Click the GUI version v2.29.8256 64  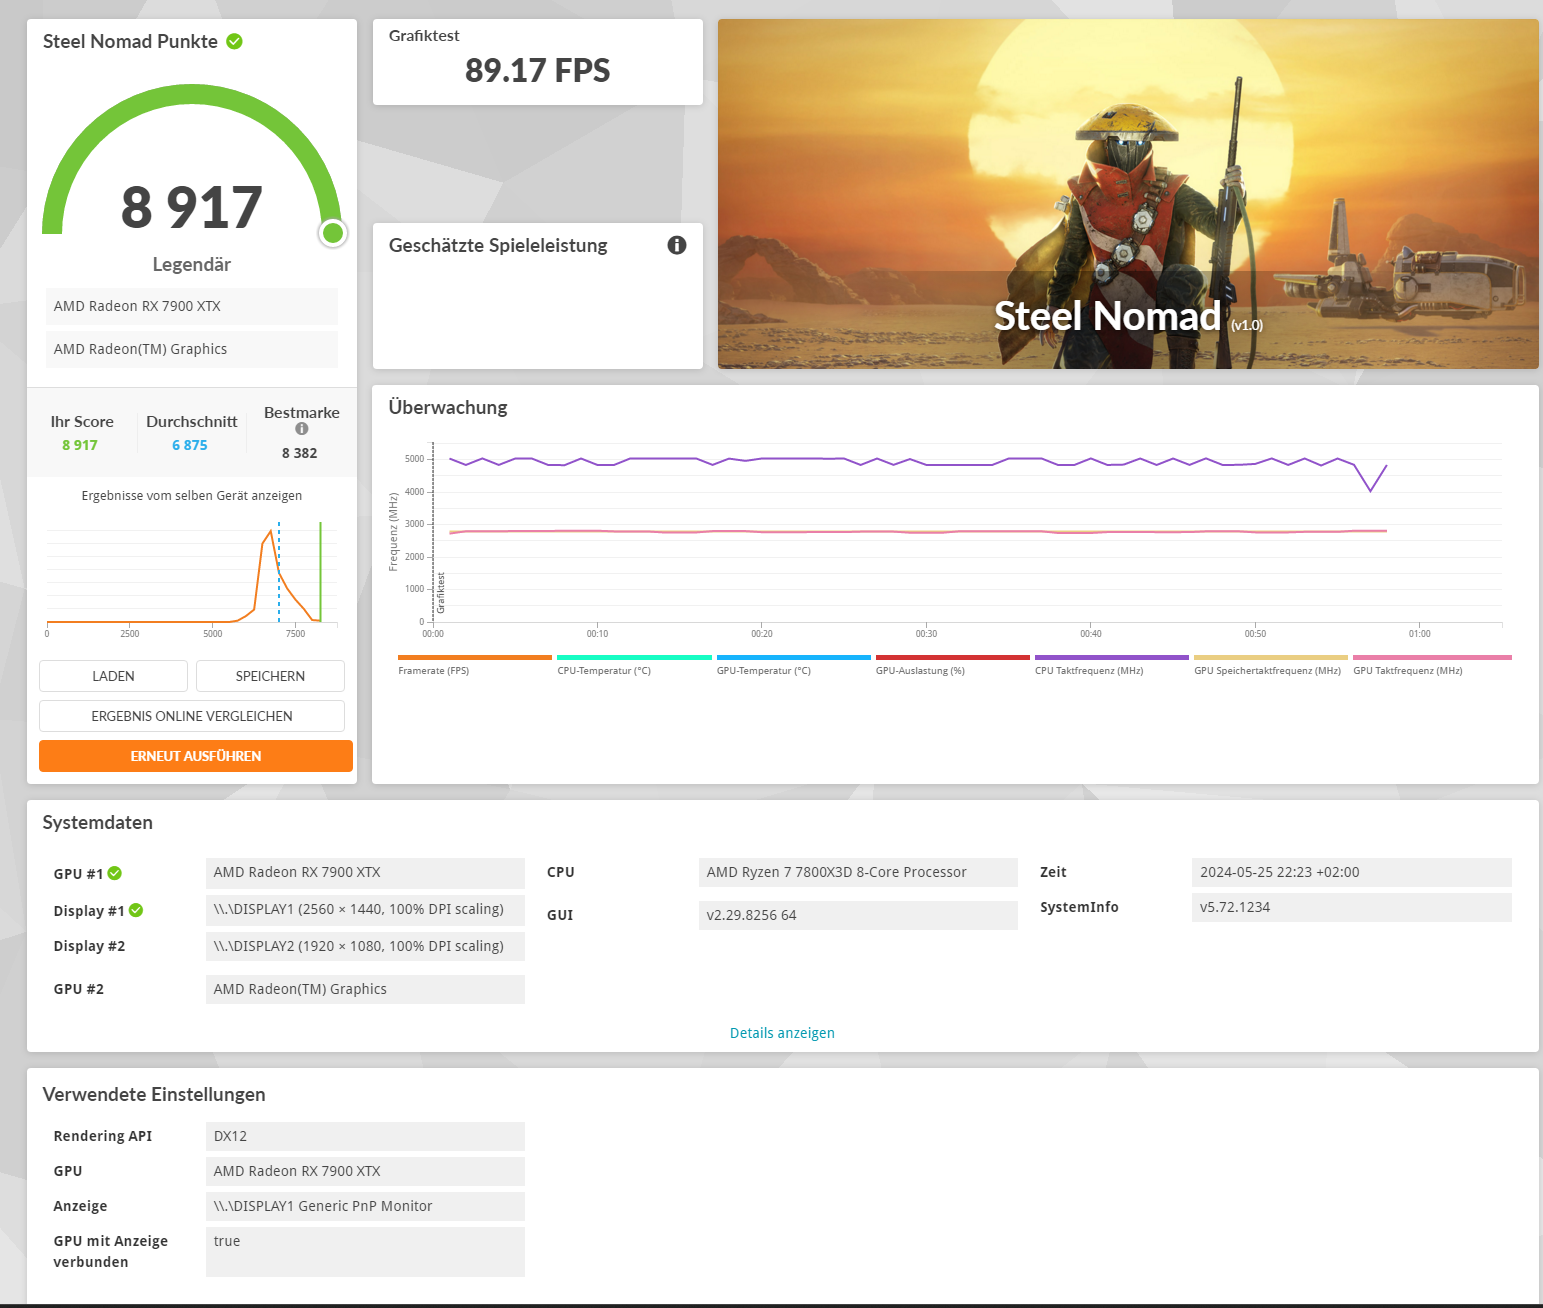click(x=858, y=915)
